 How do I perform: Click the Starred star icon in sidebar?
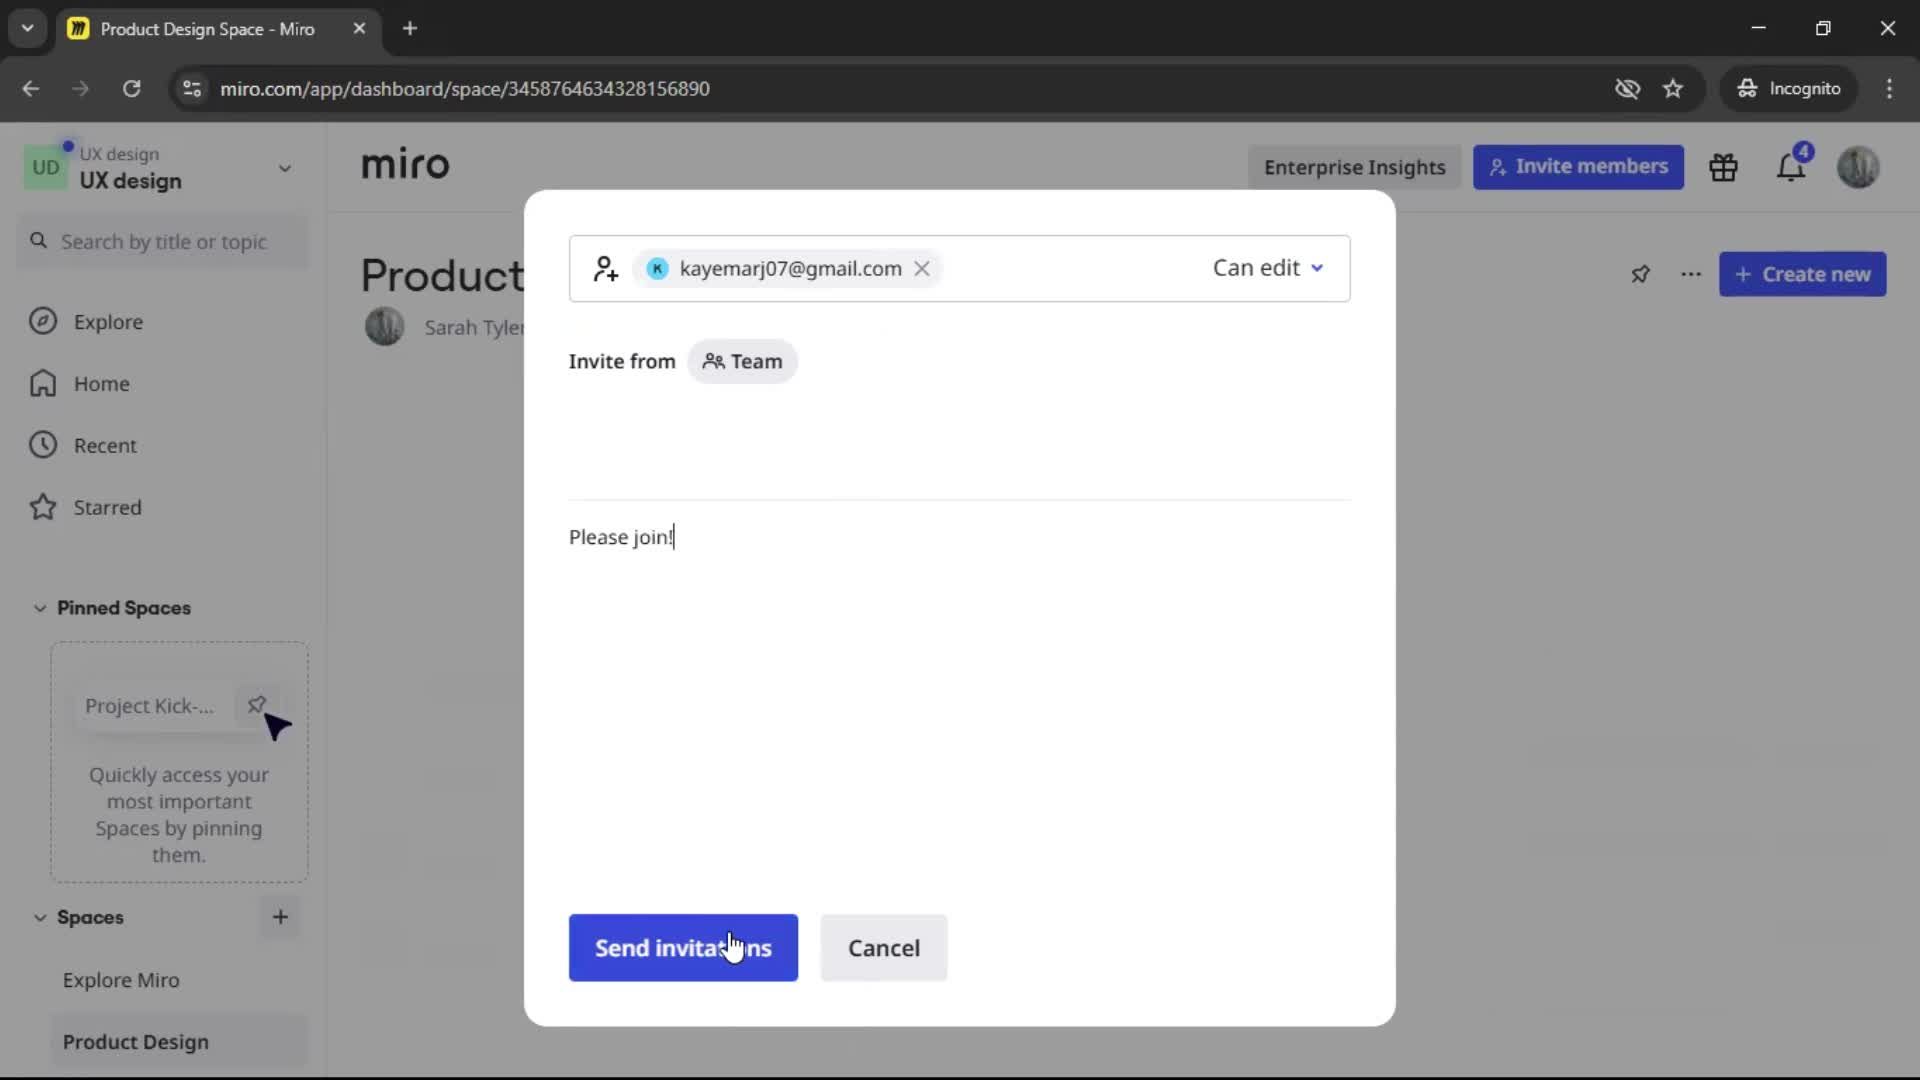(43, 507)
